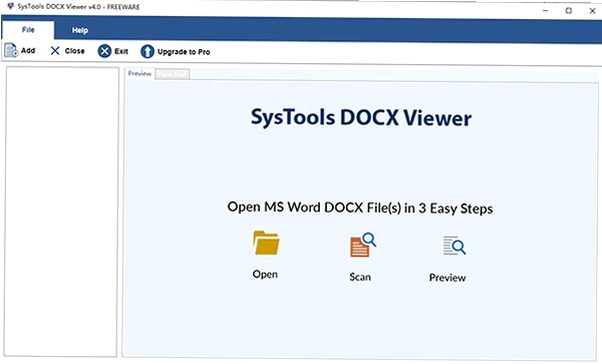
Task: Click the 'Scan' label under icon
Action: 360,277
